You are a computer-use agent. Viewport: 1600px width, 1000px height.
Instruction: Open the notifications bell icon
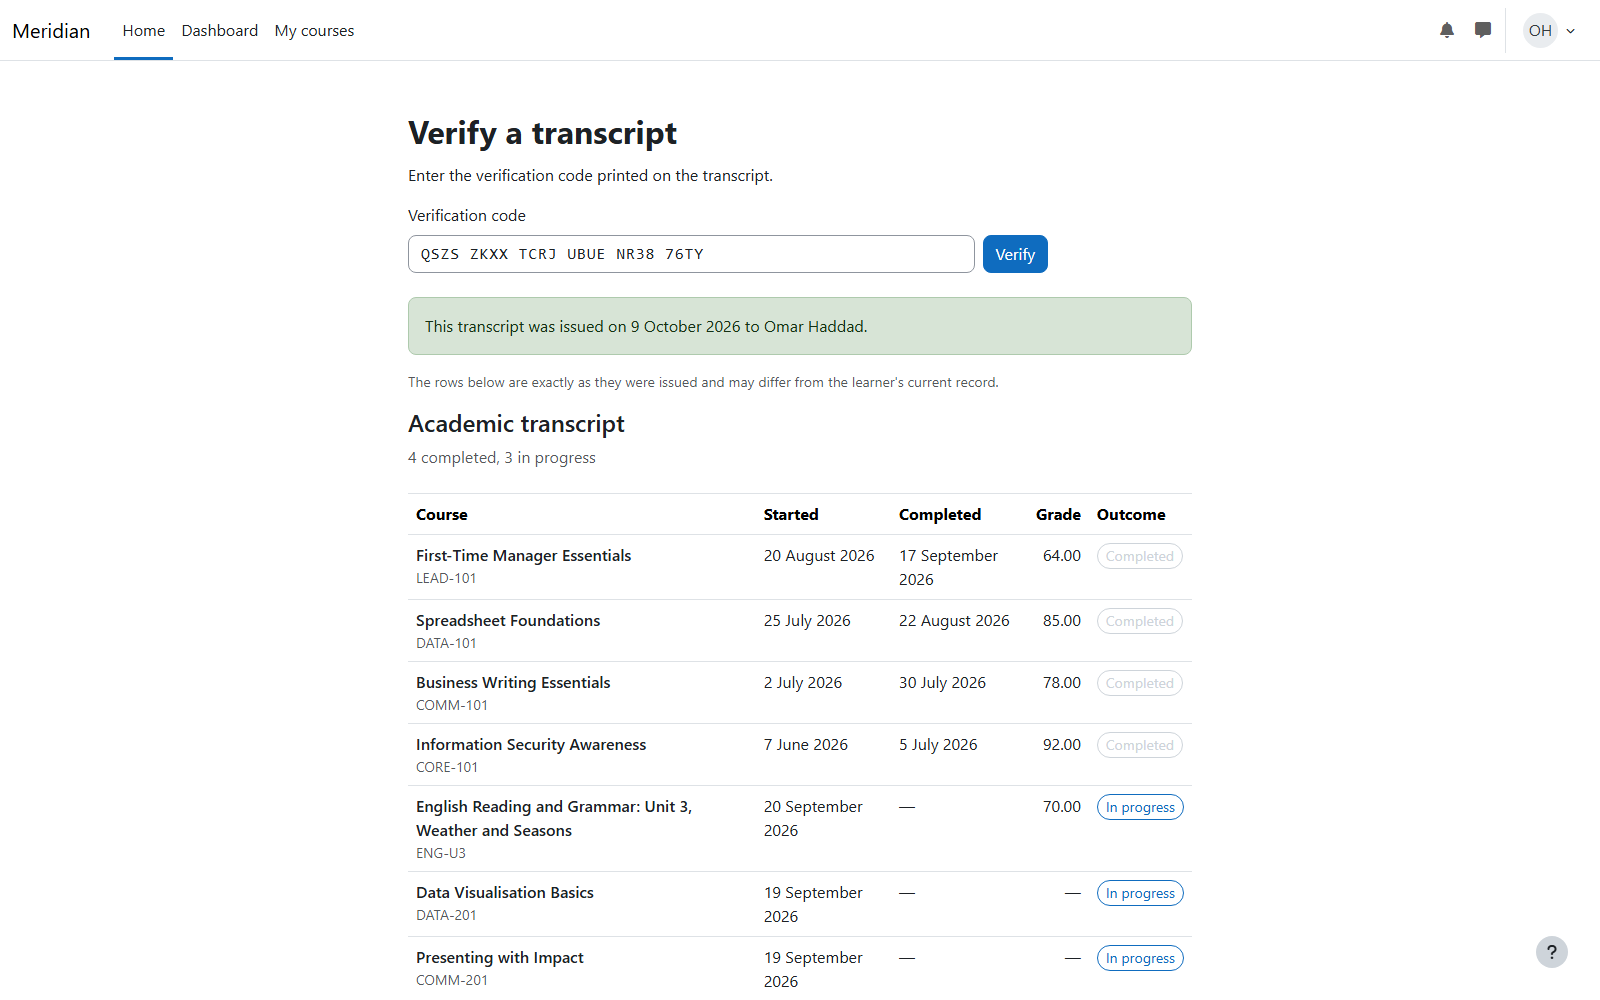1447,30
